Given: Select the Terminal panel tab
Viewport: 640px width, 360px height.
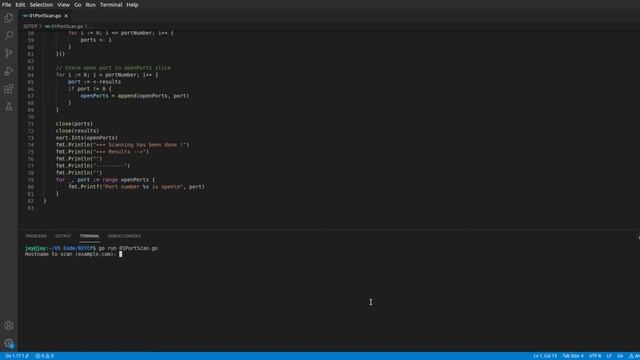Looking at the screenshot, I should click(x=89, y=236).
